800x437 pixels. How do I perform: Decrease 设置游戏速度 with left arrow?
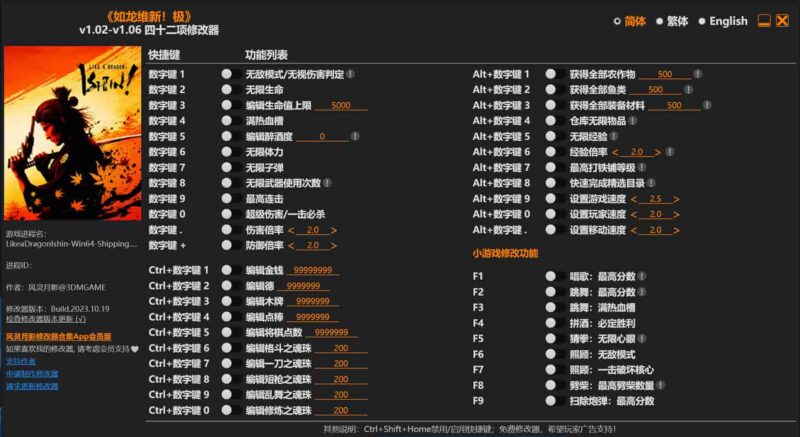[634, 199]
